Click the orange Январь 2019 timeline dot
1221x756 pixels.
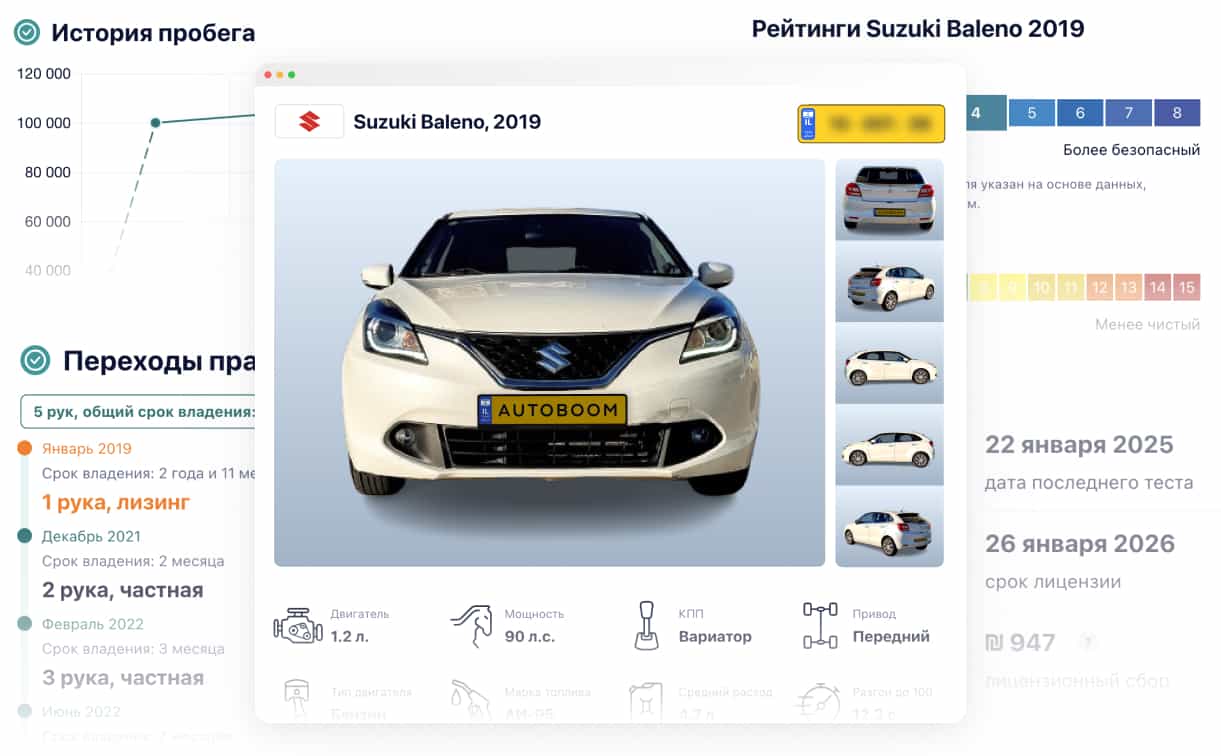[25, 449]
